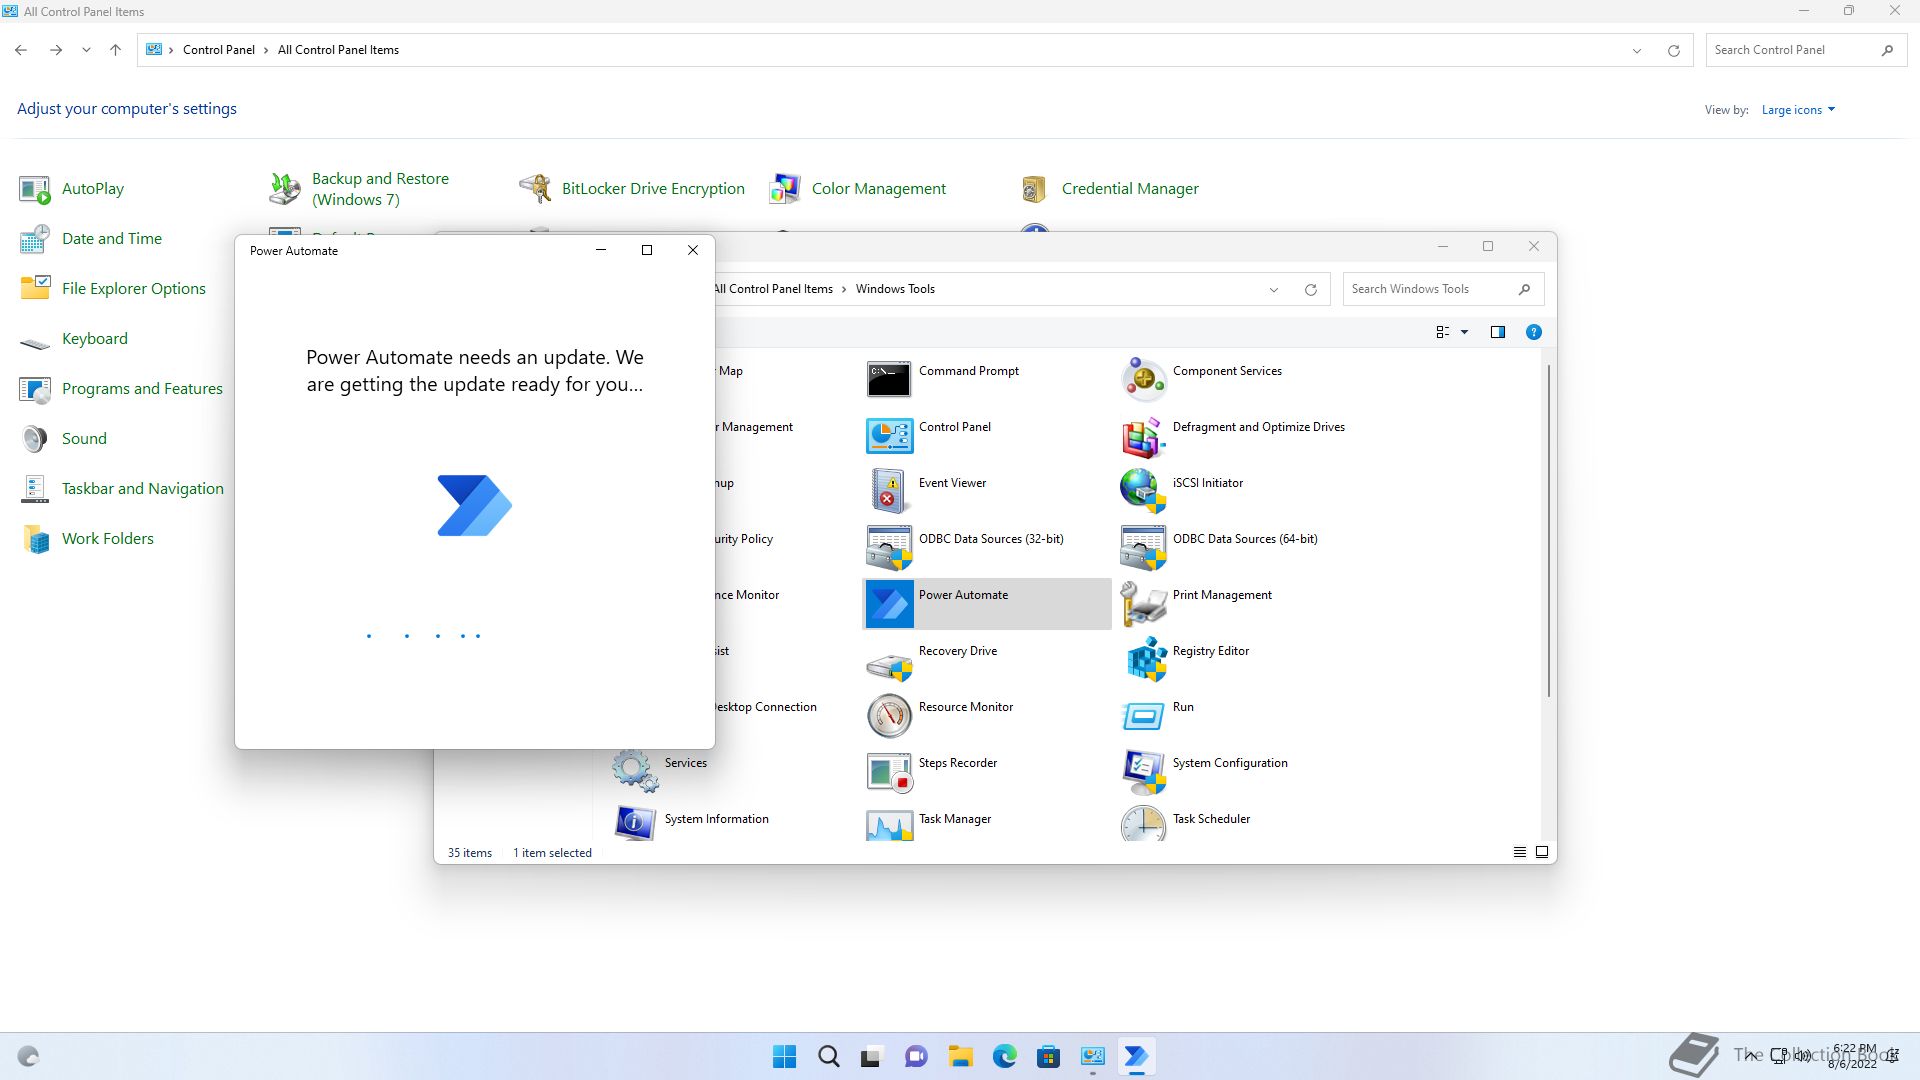Toggle the preview pane in Windows Tools

(x=1498, y=332)
